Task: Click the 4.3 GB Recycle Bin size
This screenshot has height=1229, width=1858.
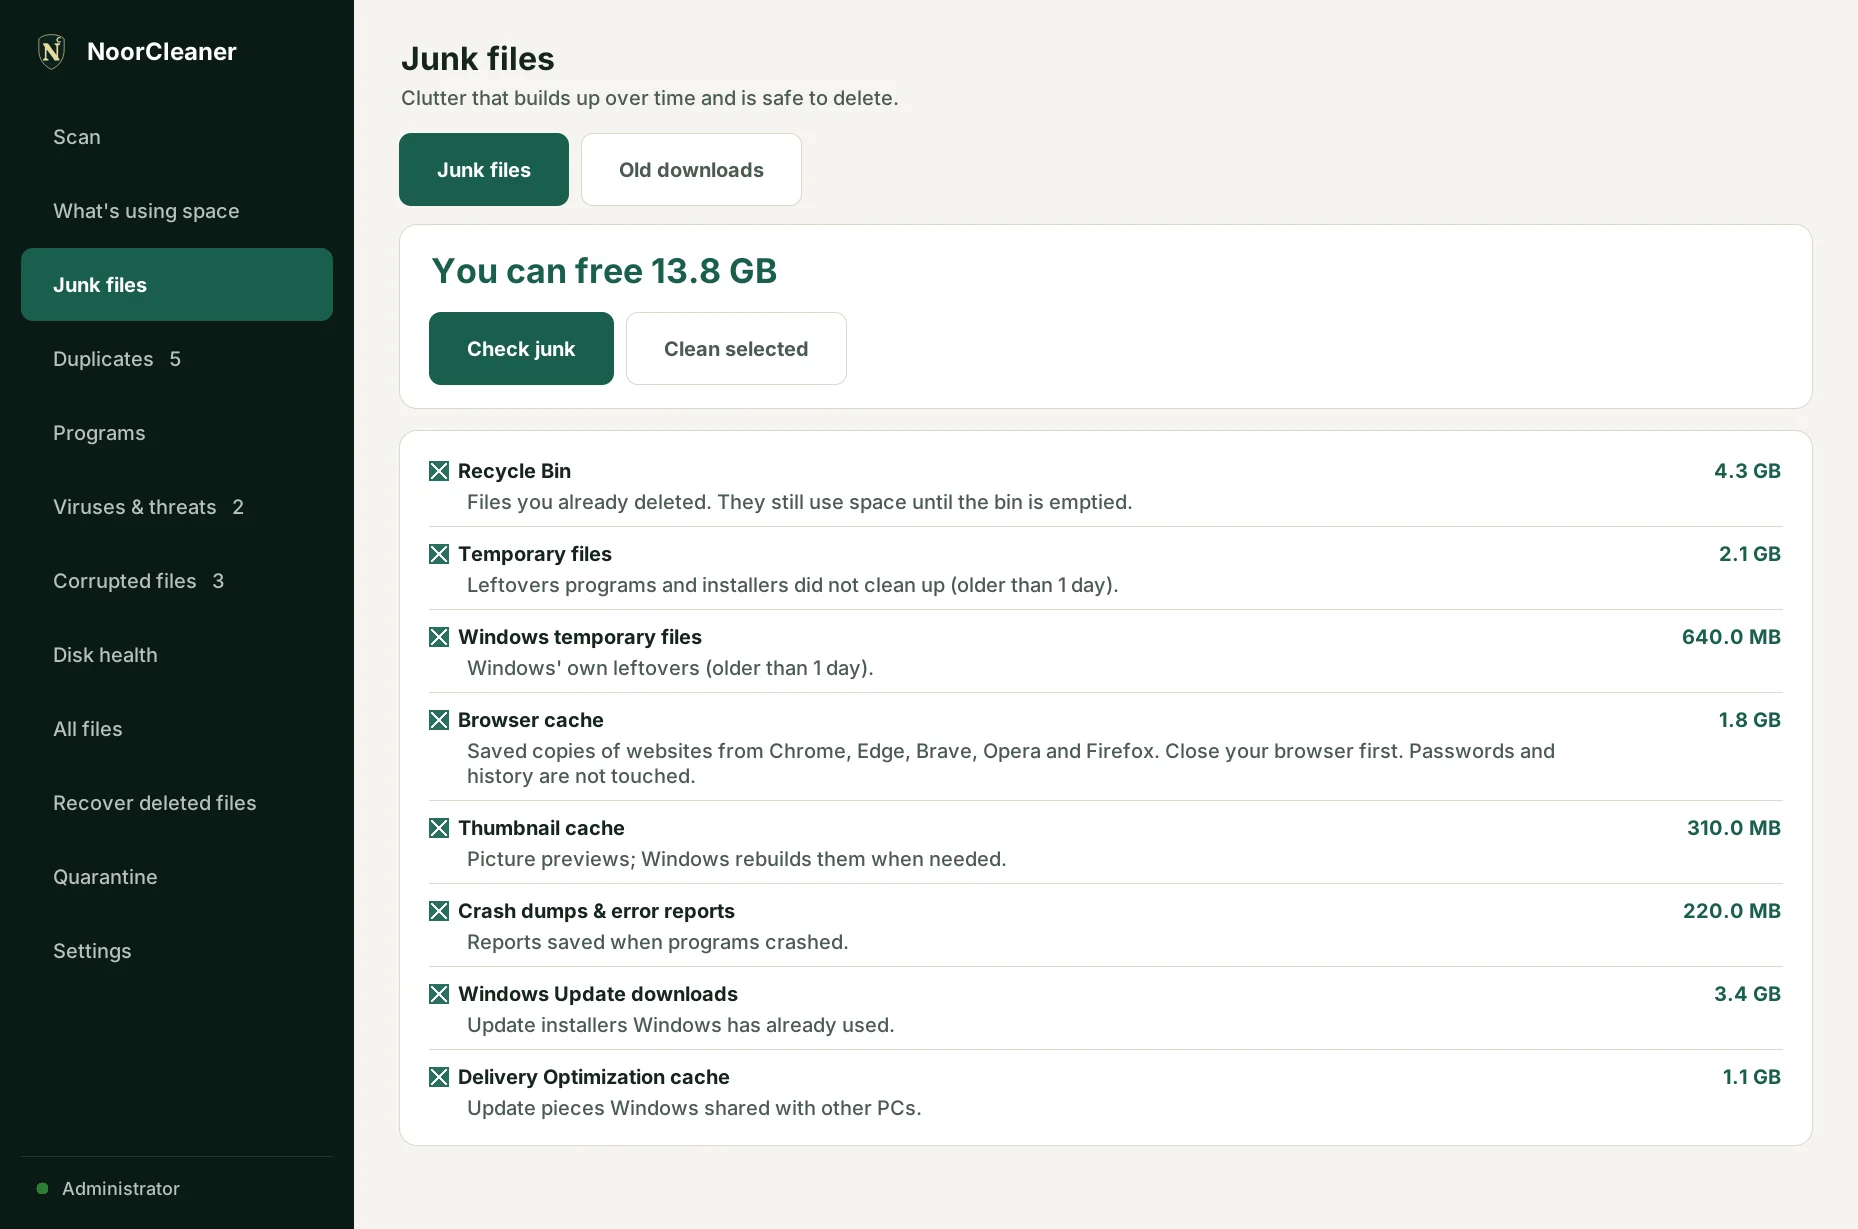Action: point(1747,471)
